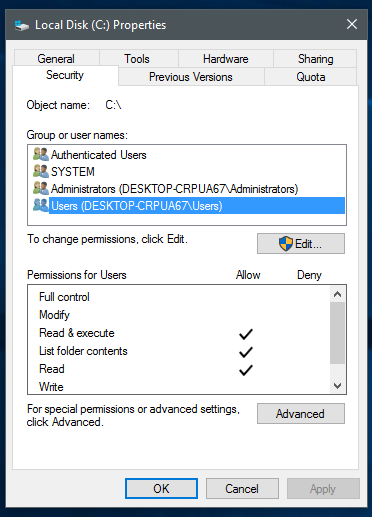Click the UAC shield icon on Edit

pos(286,244)
